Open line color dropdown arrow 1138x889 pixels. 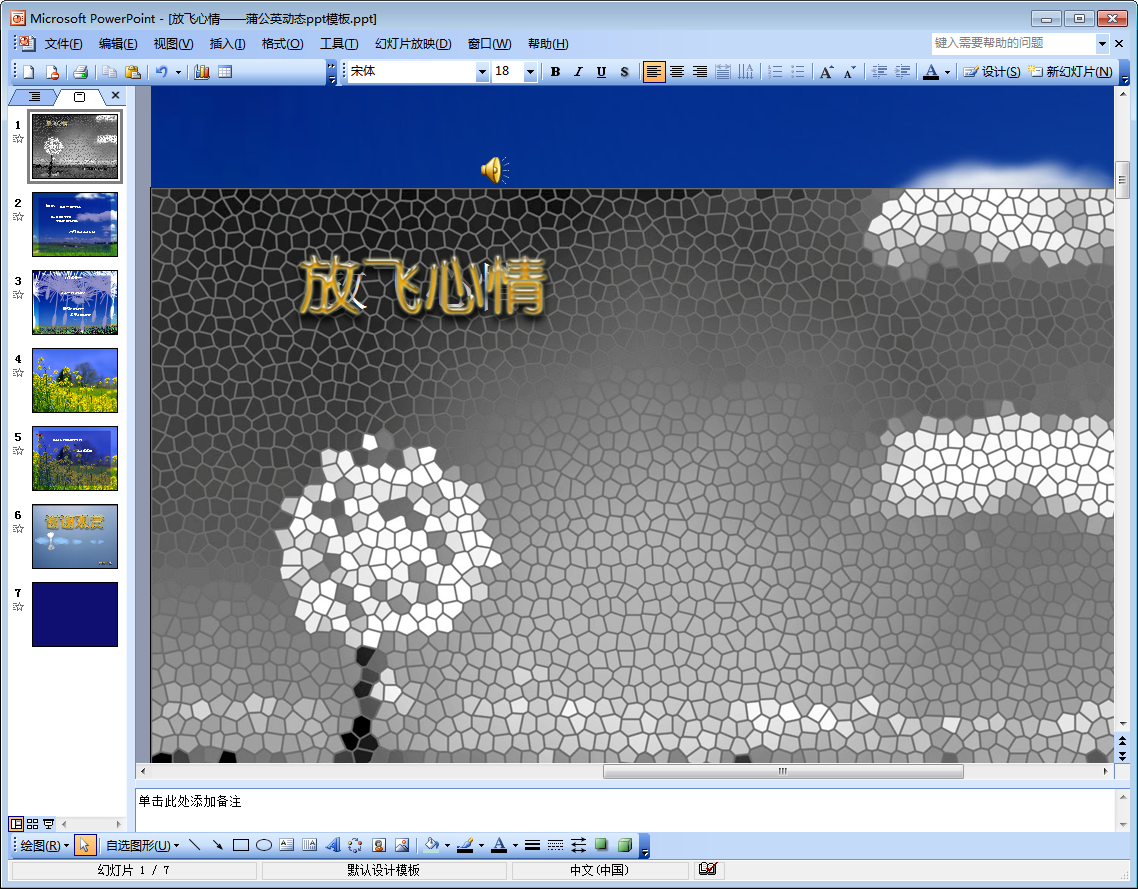[x=481, y=845]
